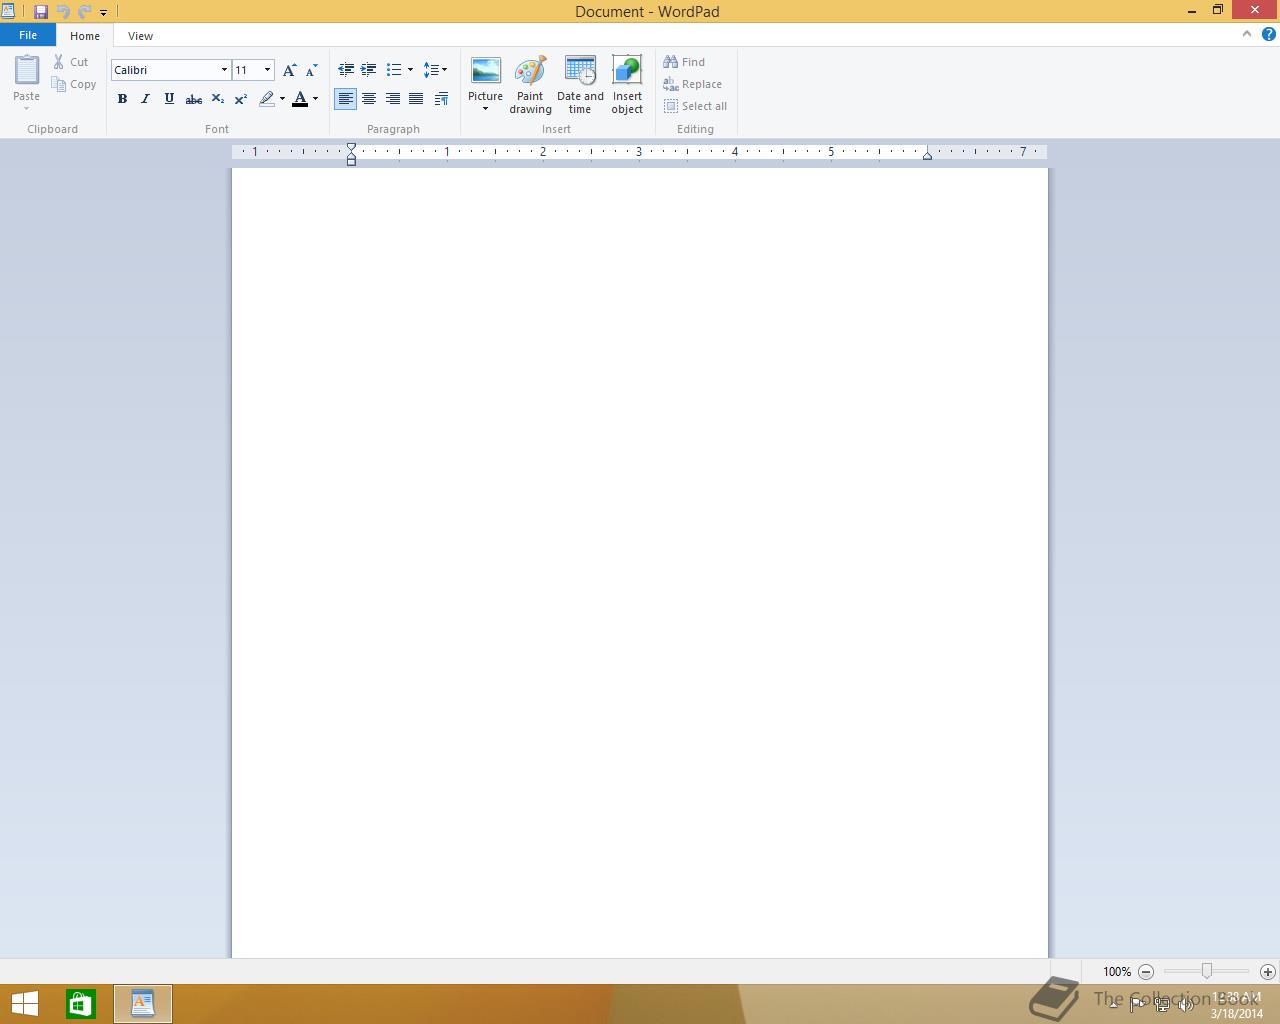Click the Undo arrow in quick access toolbar
Screen dimensions: 1280x1024
click(x=63, y=12)
